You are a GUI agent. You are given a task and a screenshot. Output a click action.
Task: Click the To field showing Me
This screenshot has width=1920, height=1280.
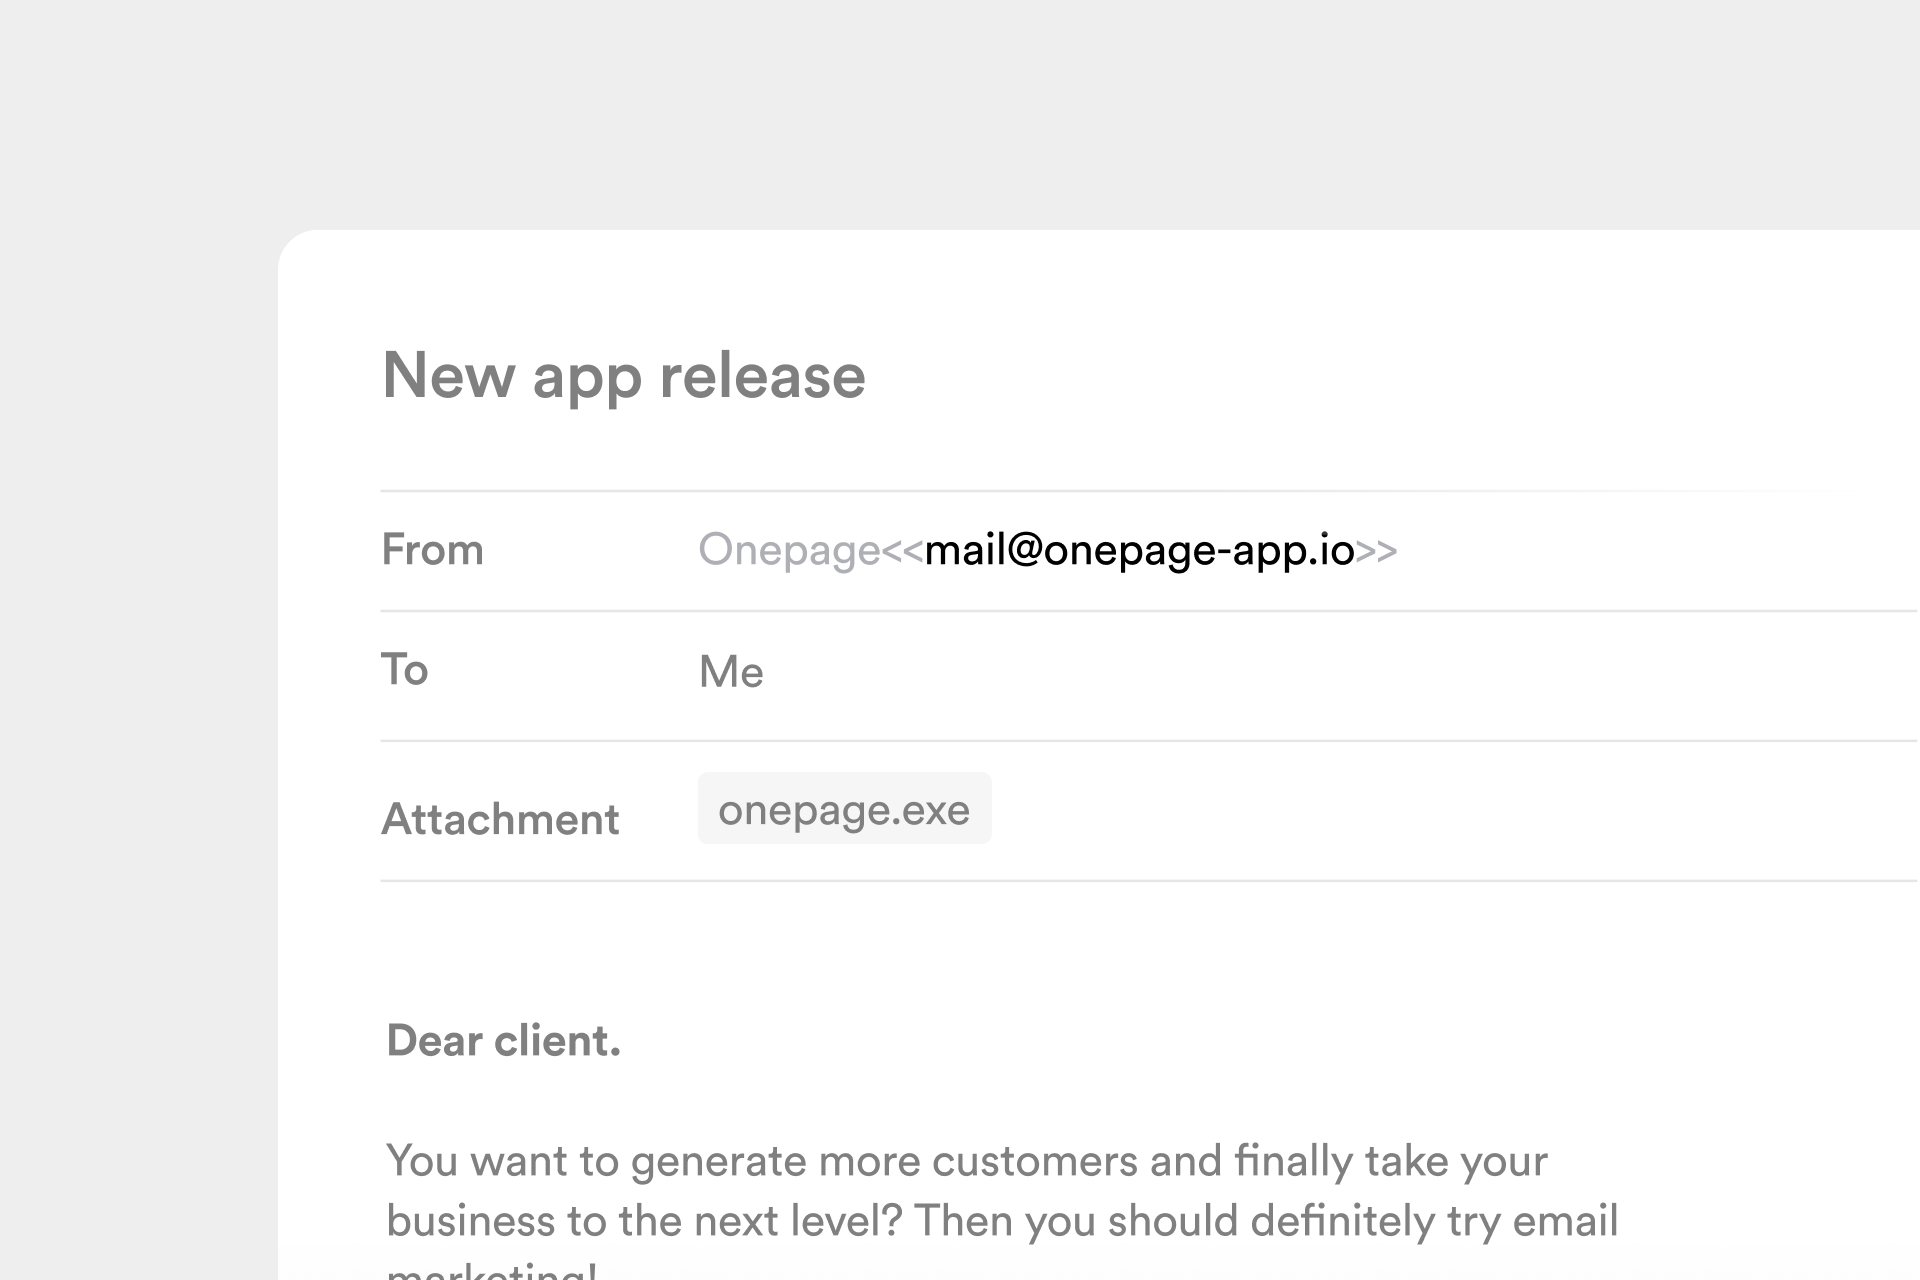tap(731, 672)
